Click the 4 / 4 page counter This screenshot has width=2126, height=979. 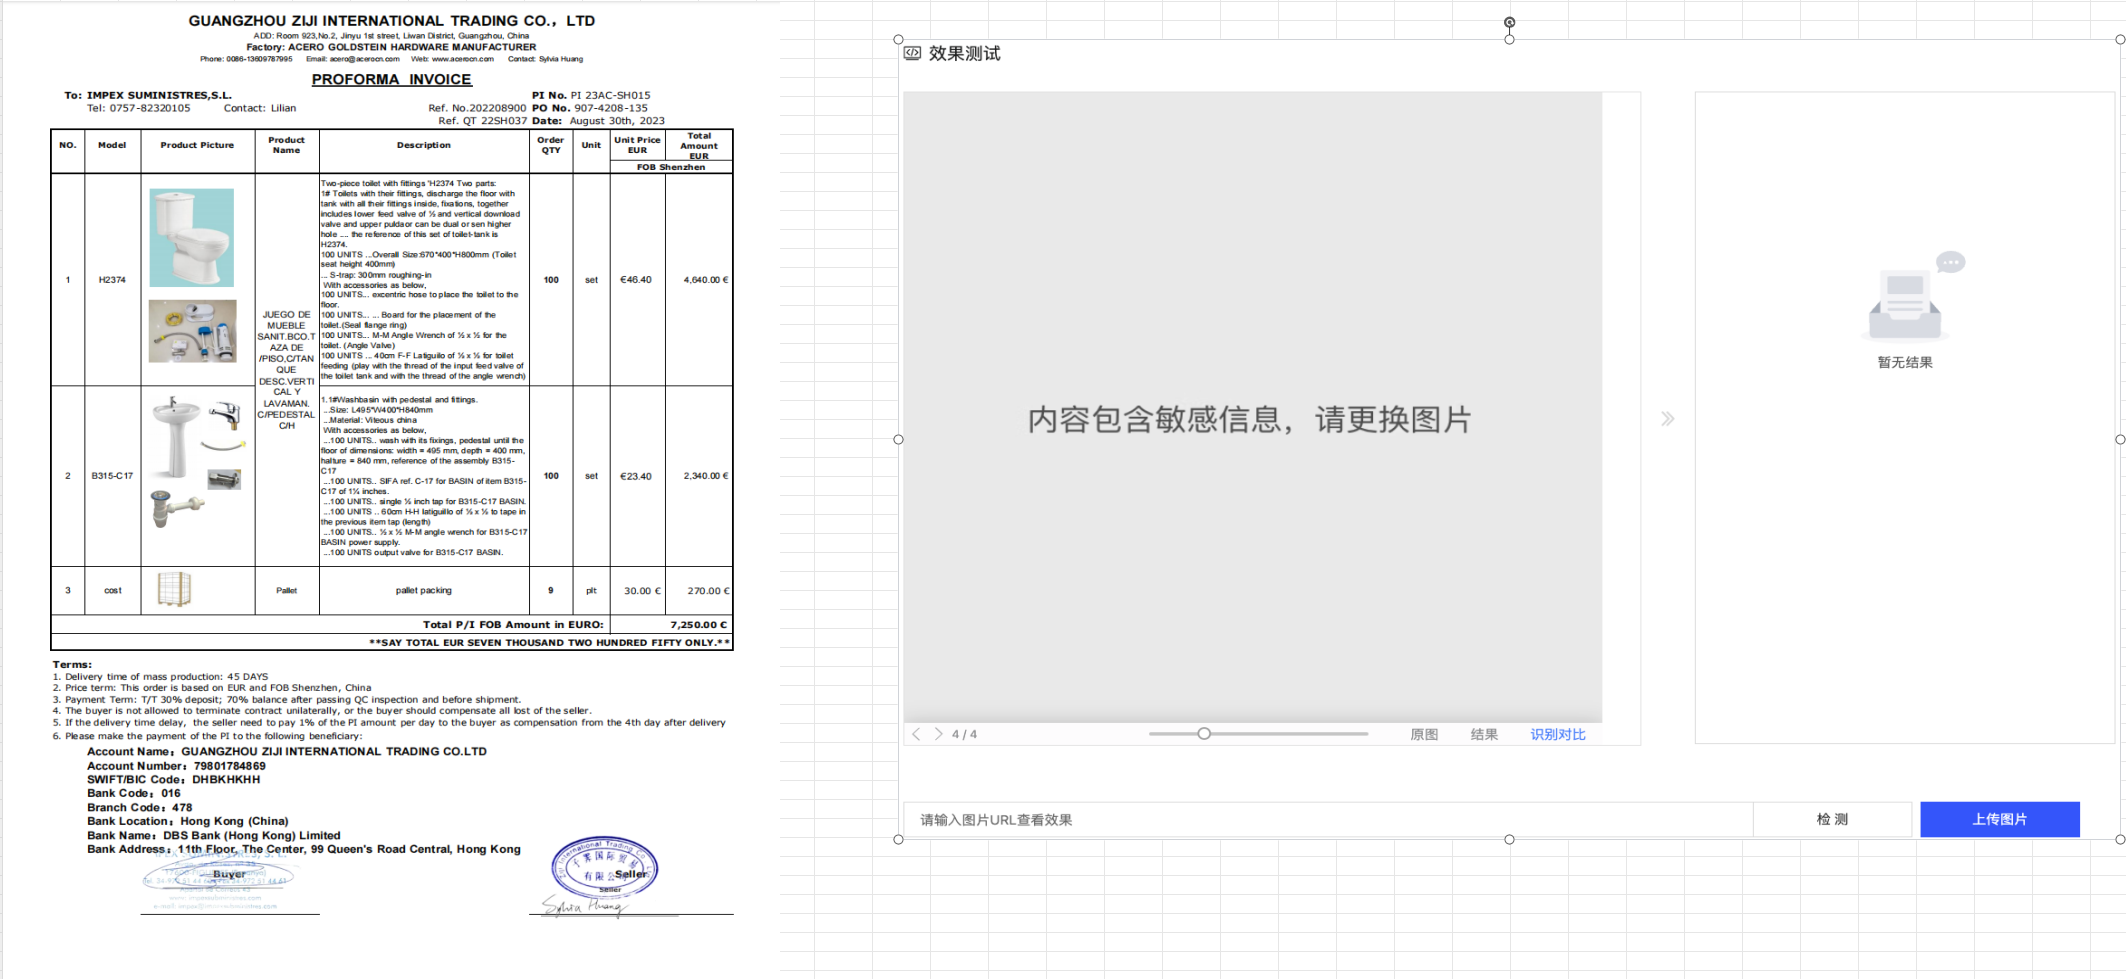tap(964, 734)
